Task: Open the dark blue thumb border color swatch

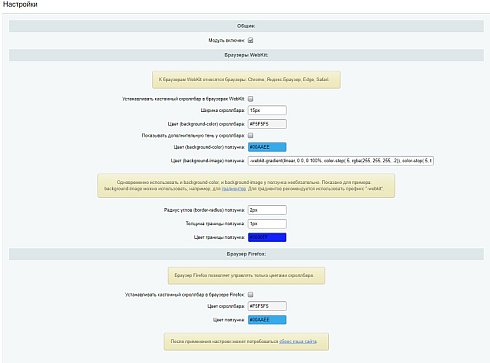Action: 267,237
